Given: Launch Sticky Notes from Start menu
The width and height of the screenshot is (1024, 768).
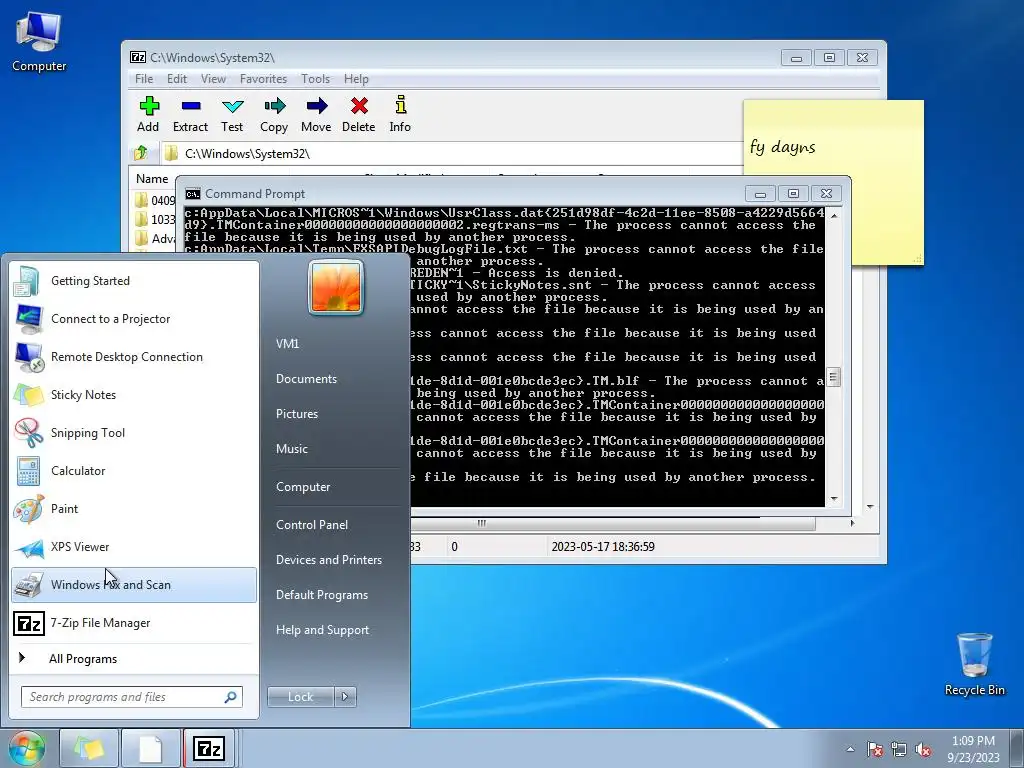Looking at the screenshot, I should [x=134, y=394].
